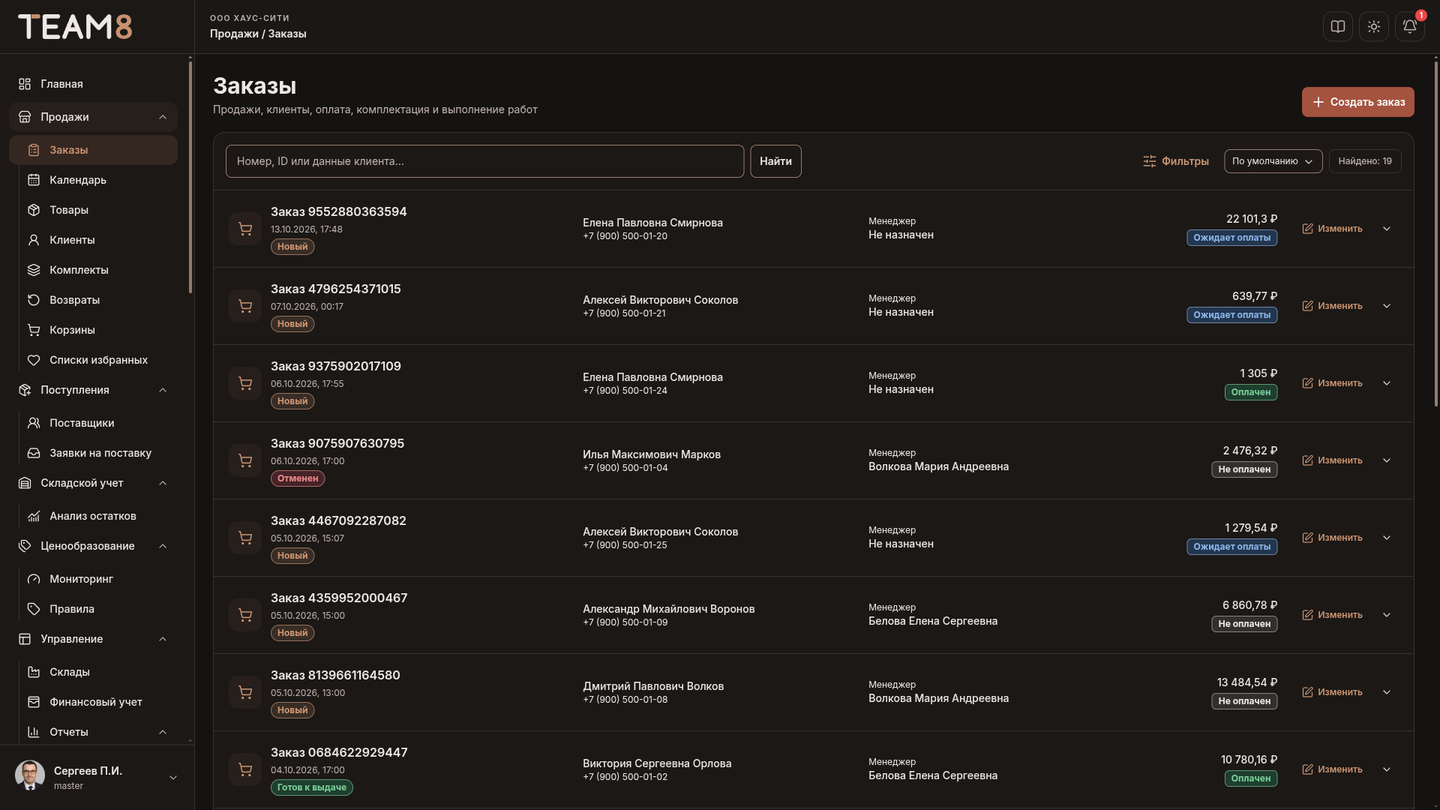Open user menu for Сергеев П.И.
Image resolution: width=1440 pixels, height=810 pixels.
point(173,778)
